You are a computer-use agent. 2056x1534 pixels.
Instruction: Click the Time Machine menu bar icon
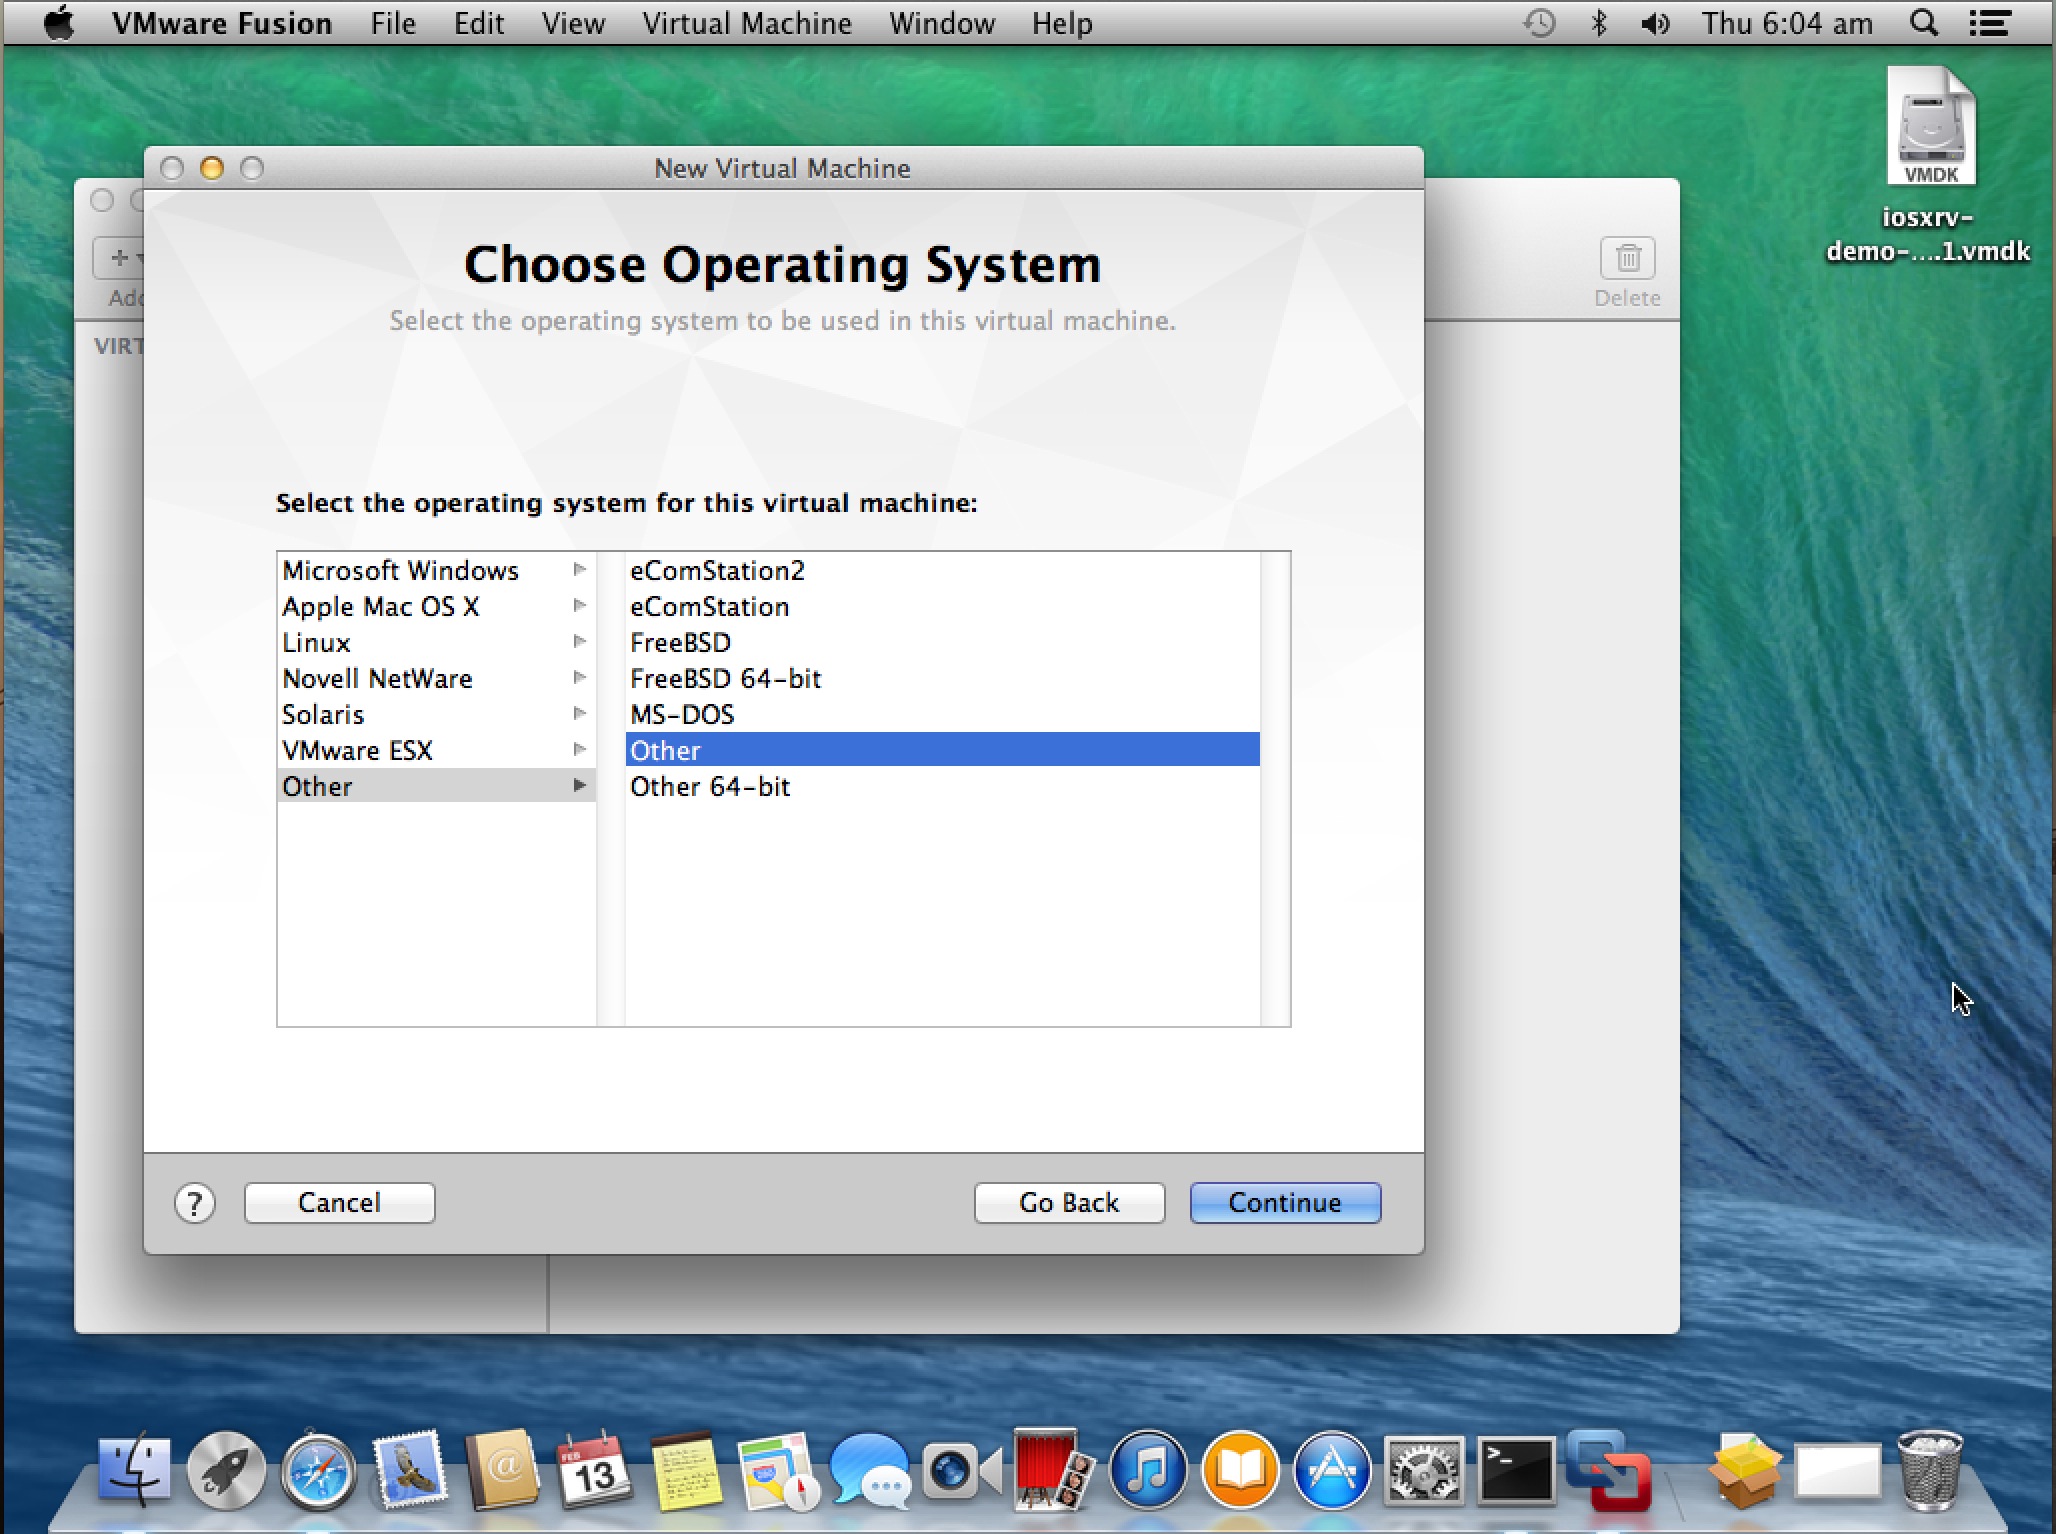[1540, 23]
